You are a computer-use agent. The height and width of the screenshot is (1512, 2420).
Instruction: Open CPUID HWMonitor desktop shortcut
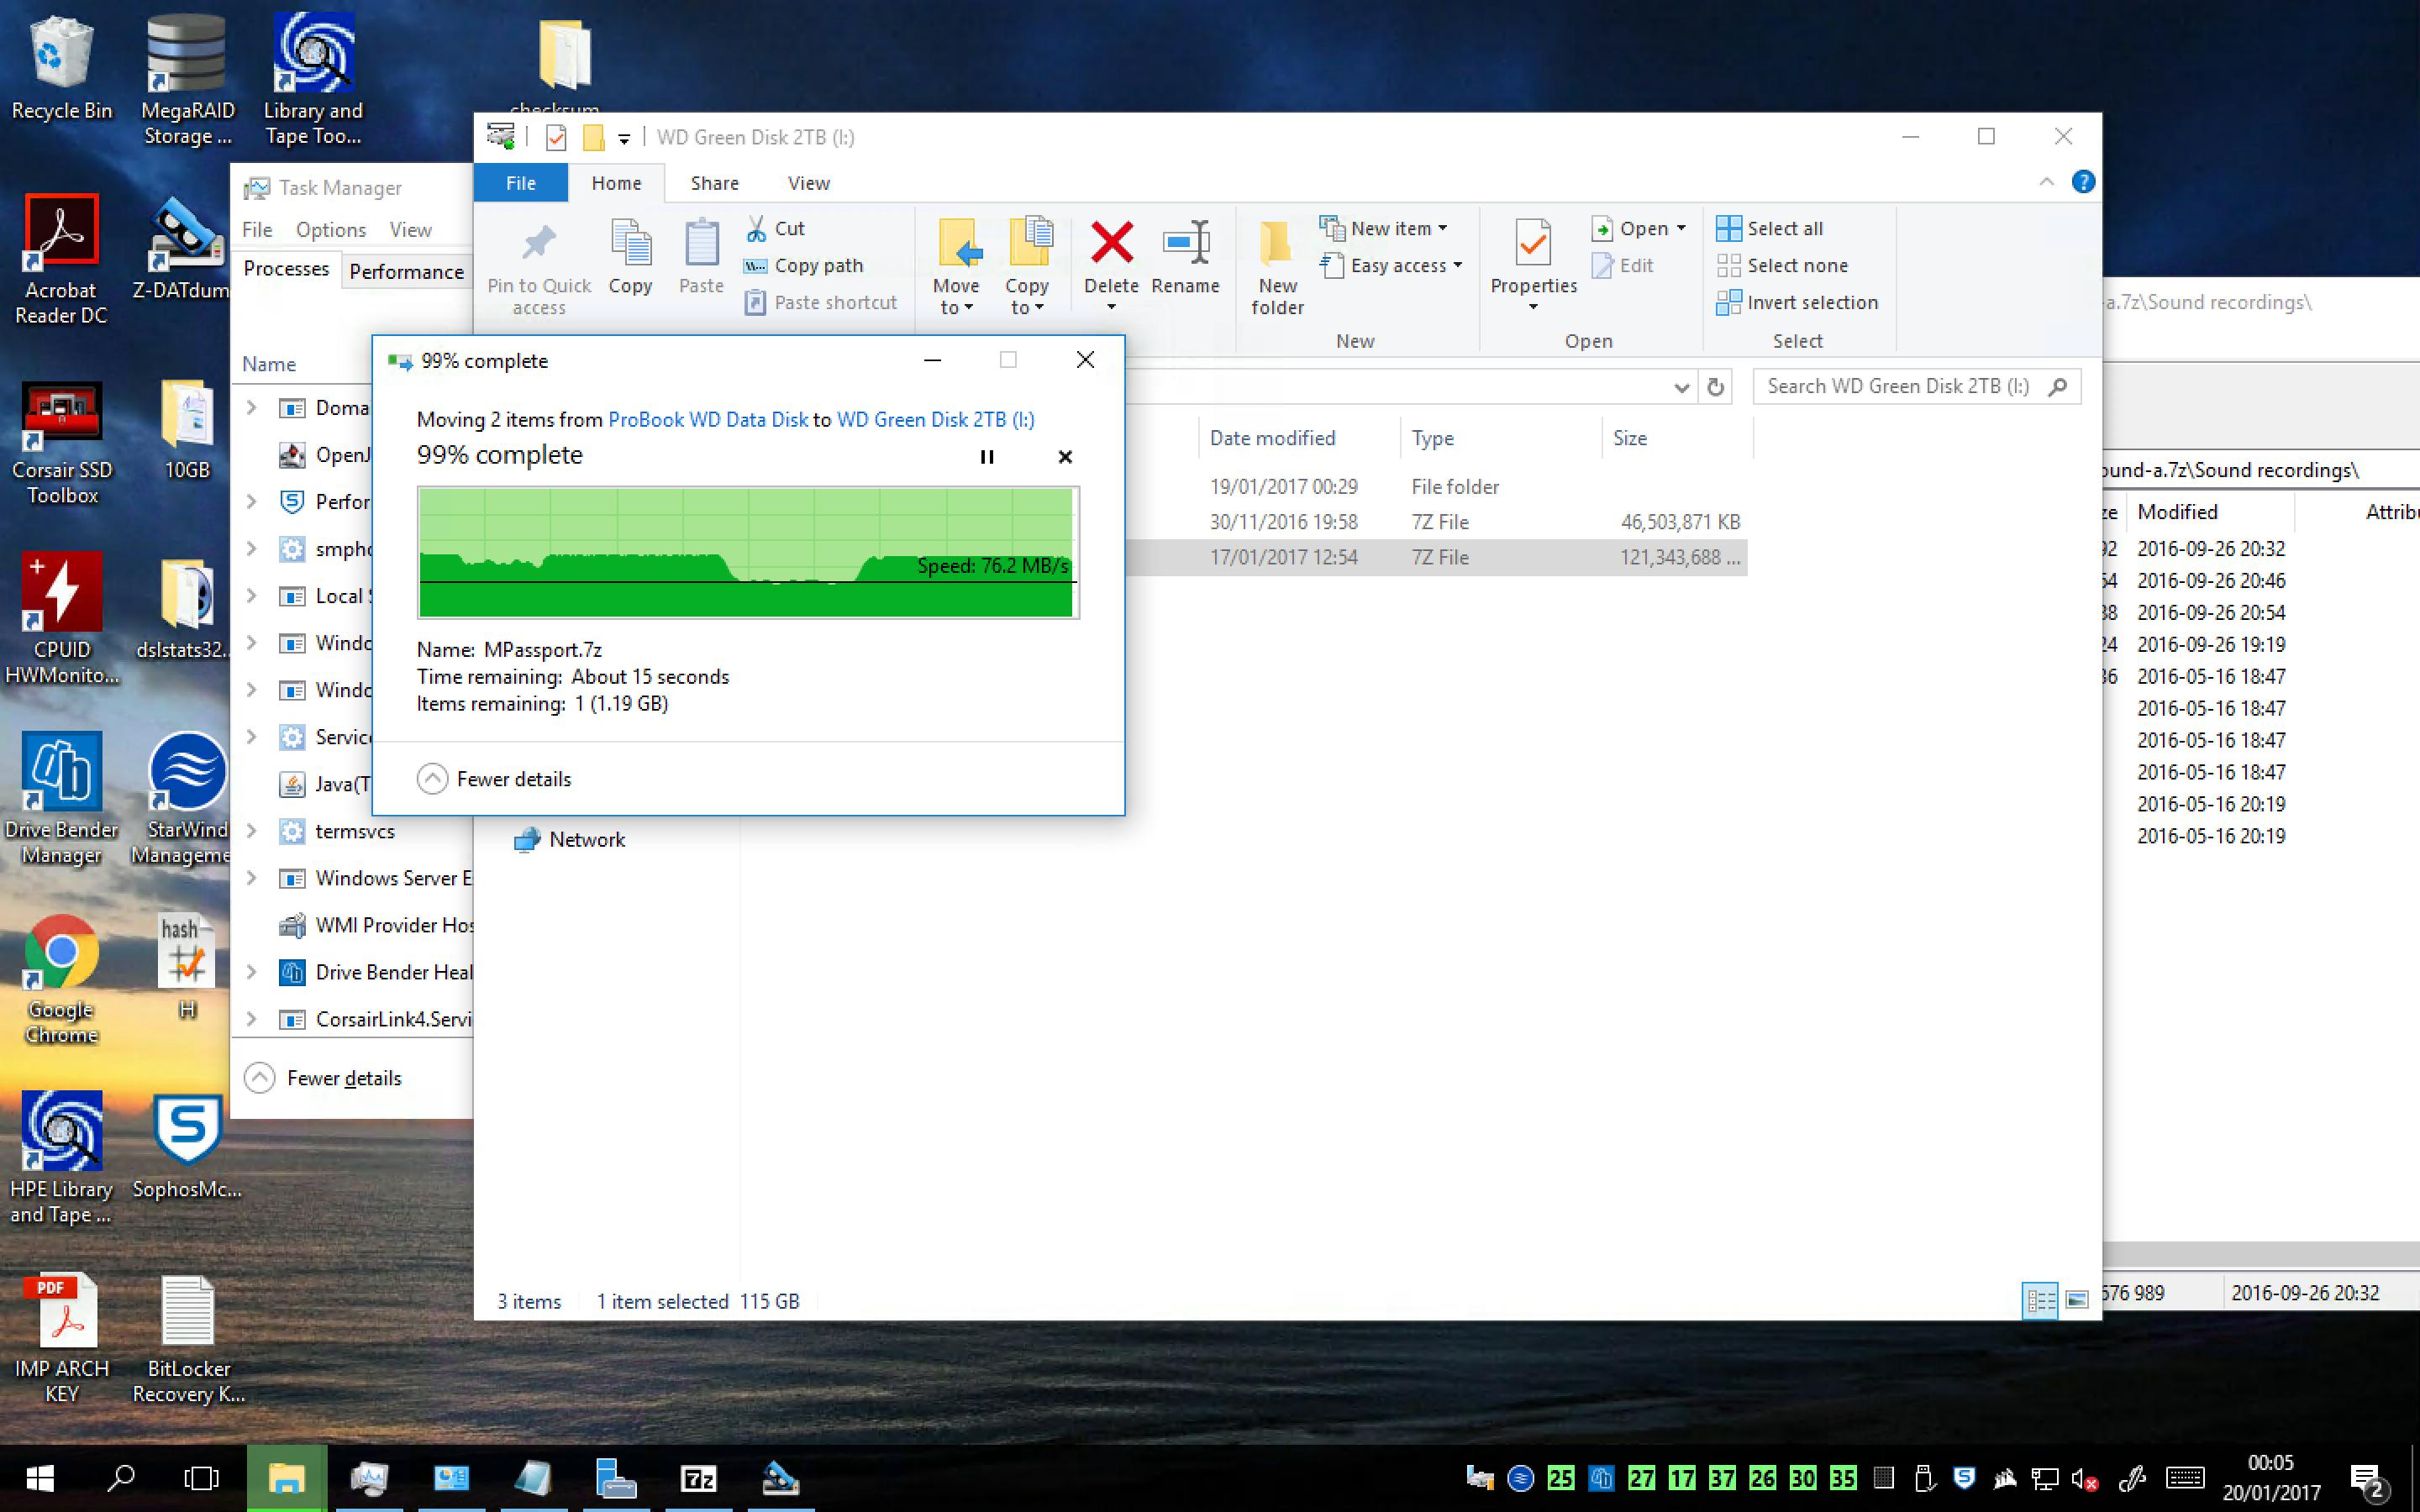(61, 620)
